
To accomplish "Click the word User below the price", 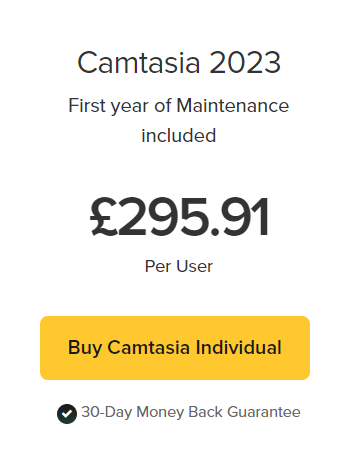I will 195,266.
